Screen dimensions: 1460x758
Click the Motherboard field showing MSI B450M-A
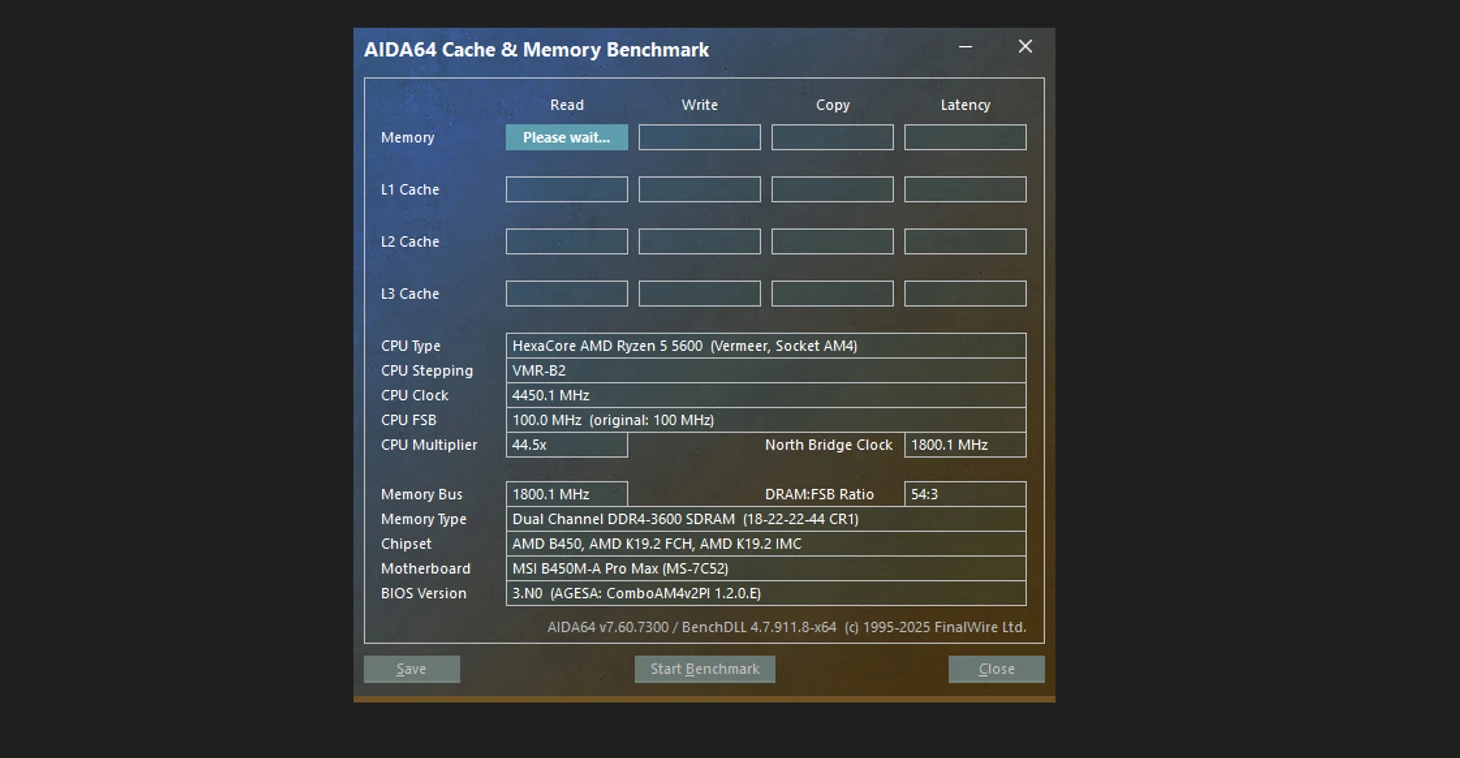tap(765, 568)
